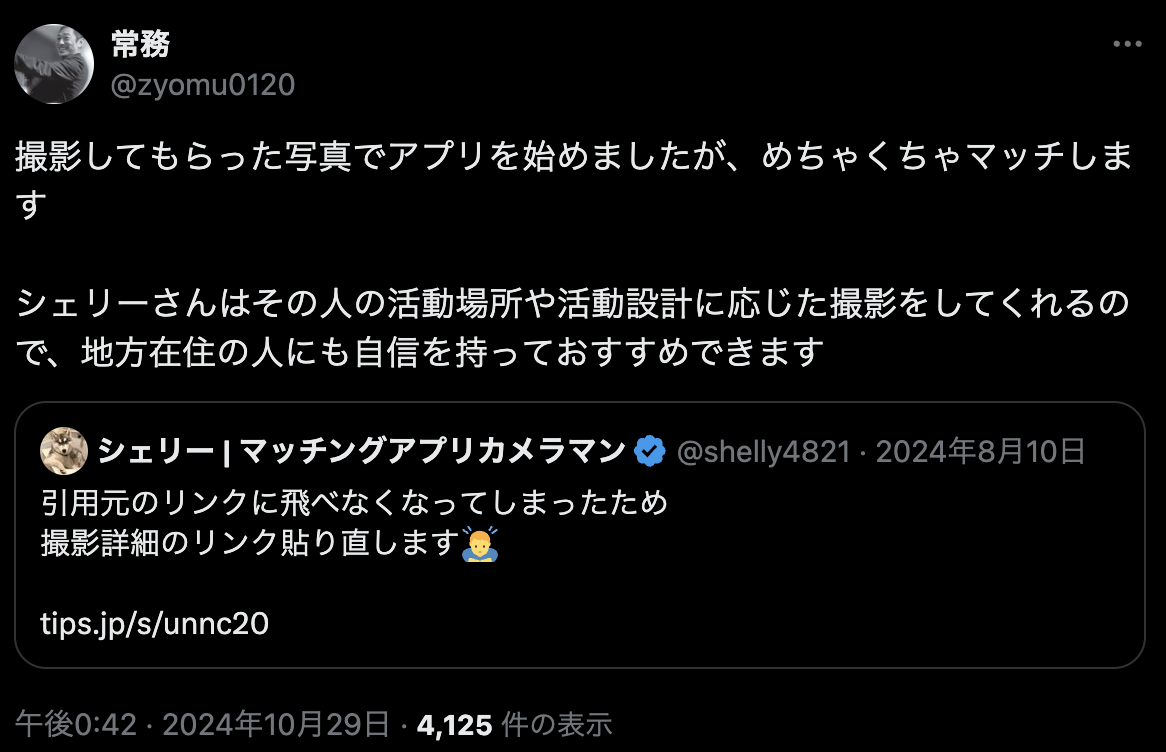Image resolution: width=1166 pixels, height=752 pixels.
Task: Open the @zyomu0120 handle
Action: click(203, 85)
